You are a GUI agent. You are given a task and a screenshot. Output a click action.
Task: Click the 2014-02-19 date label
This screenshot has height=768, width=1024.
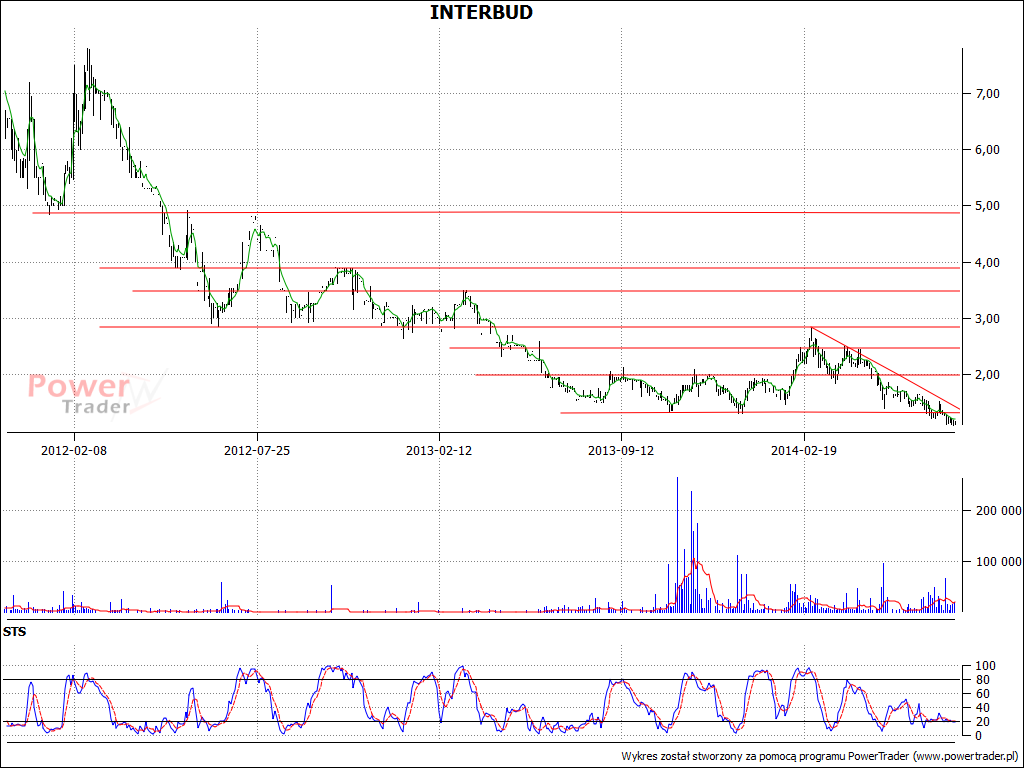(804, 450)
